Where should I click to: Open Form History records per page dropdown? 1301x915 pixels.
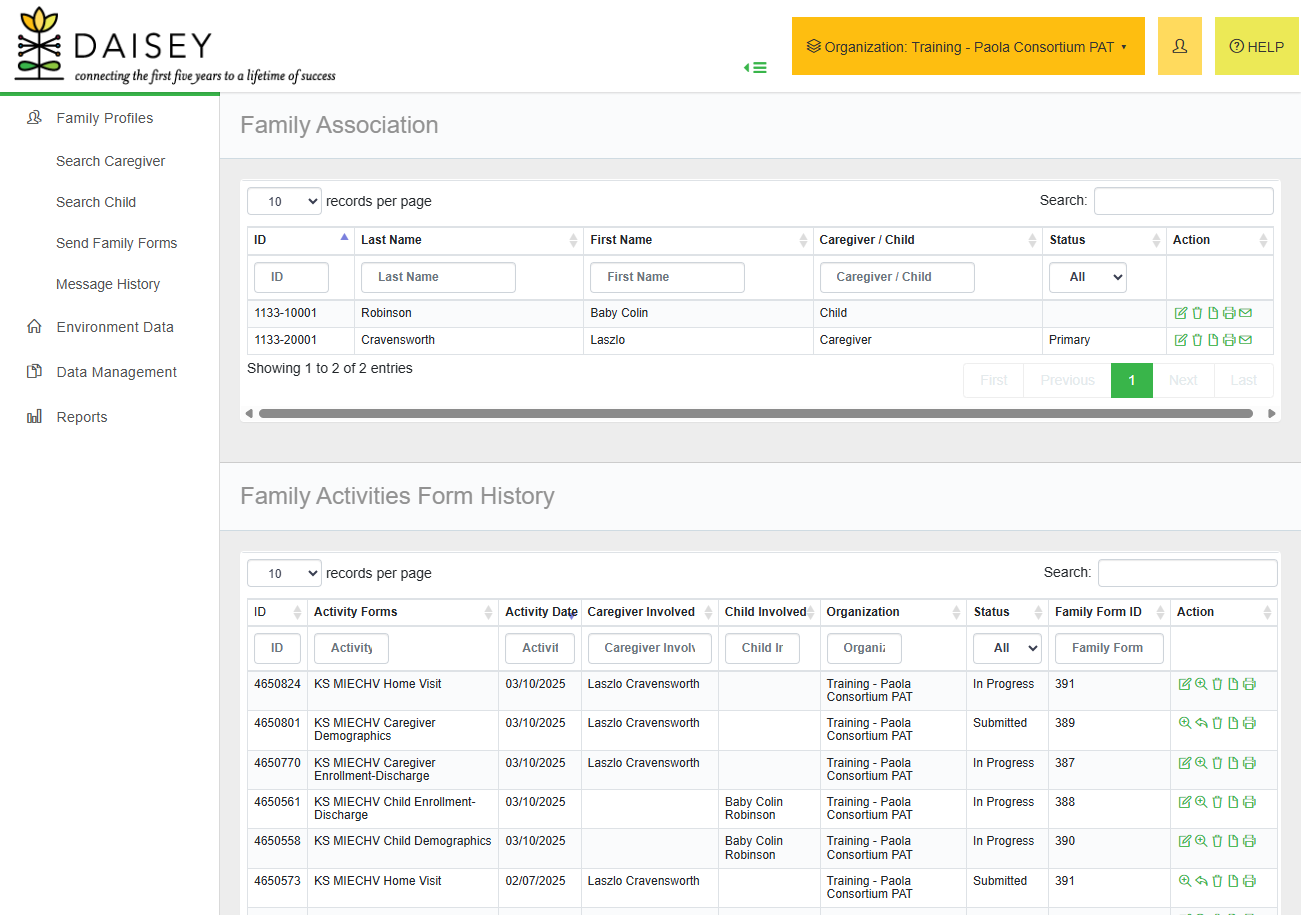pos(284,573)
